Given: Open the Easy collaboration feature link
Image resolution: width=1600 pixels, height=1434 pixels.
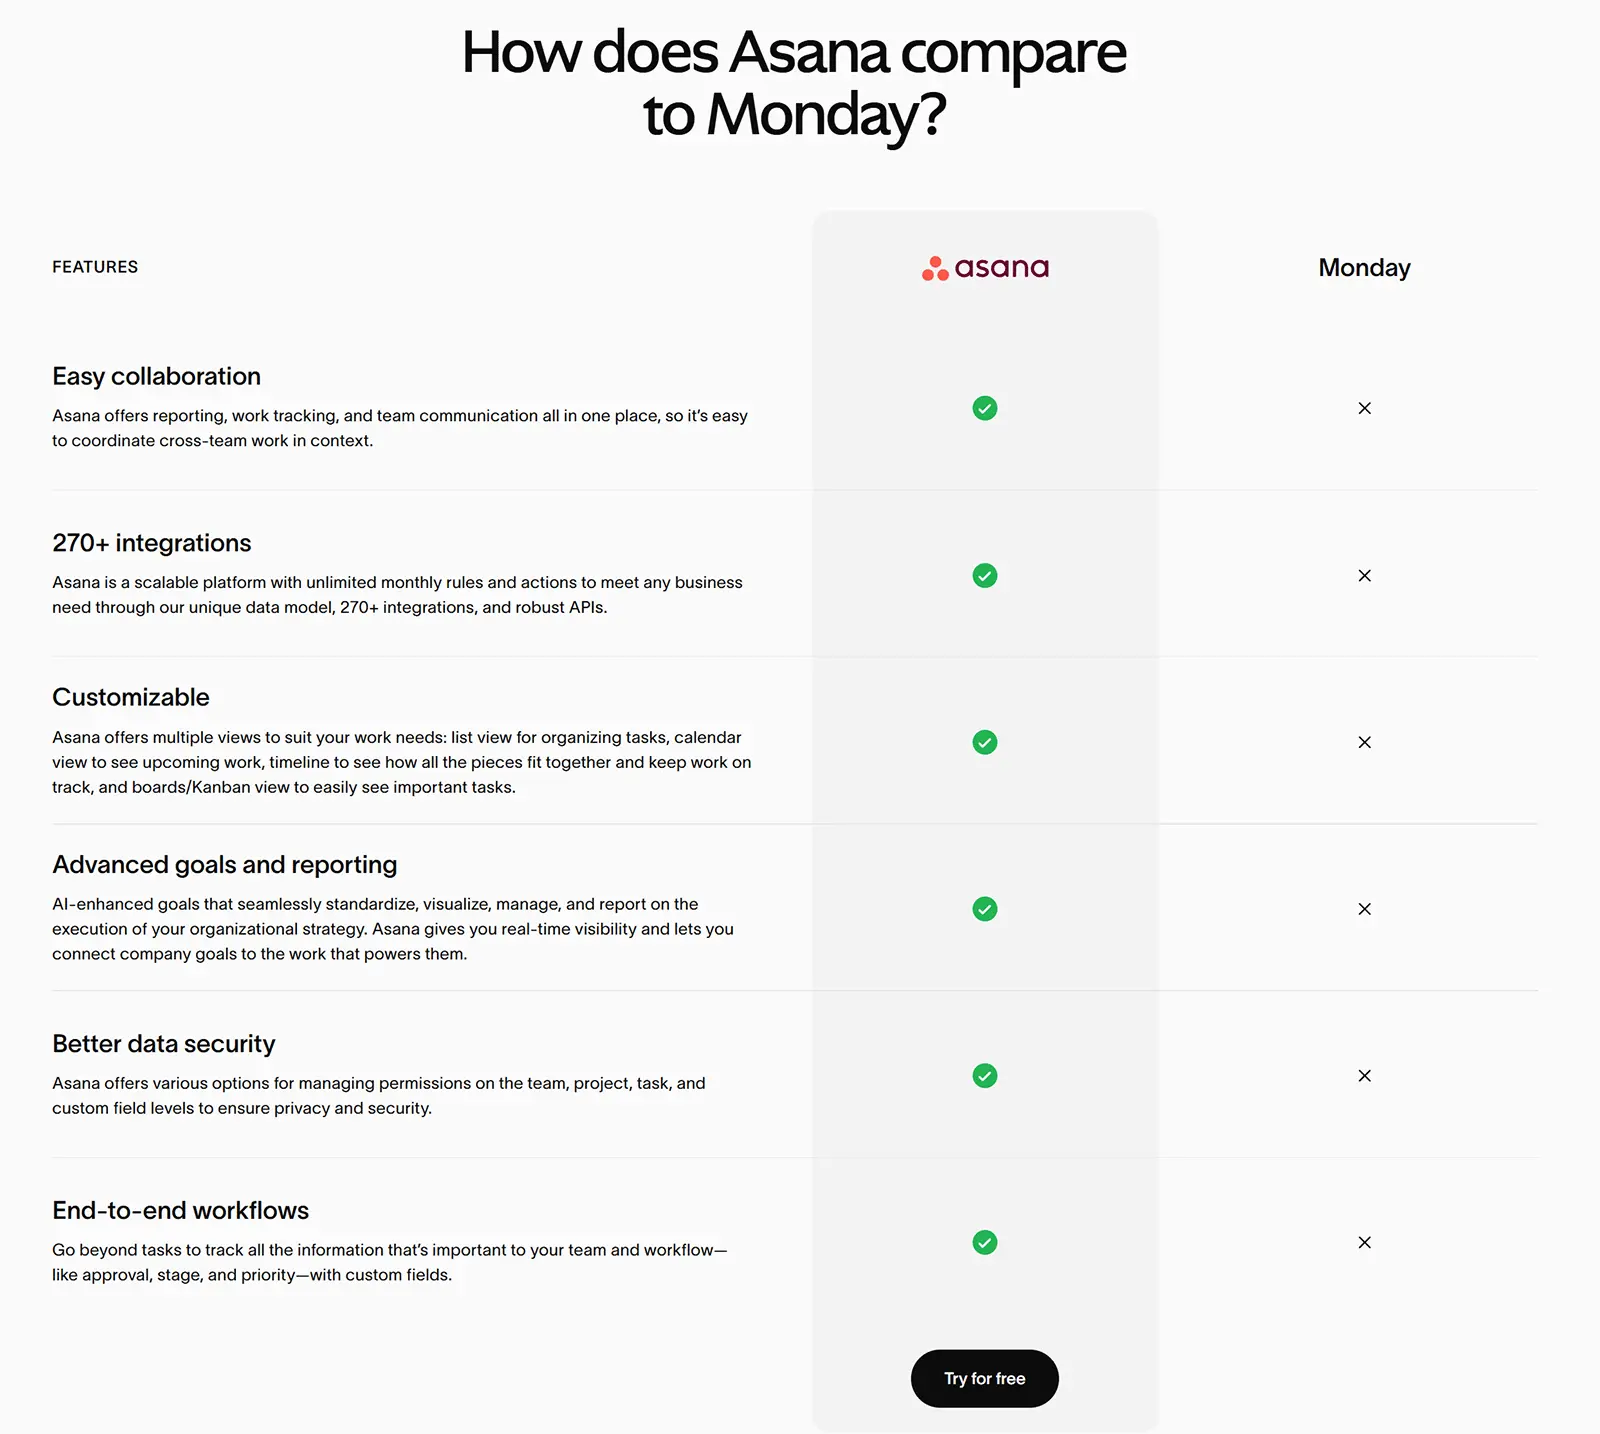Looking at the screenshot, I should click(156, 376).
